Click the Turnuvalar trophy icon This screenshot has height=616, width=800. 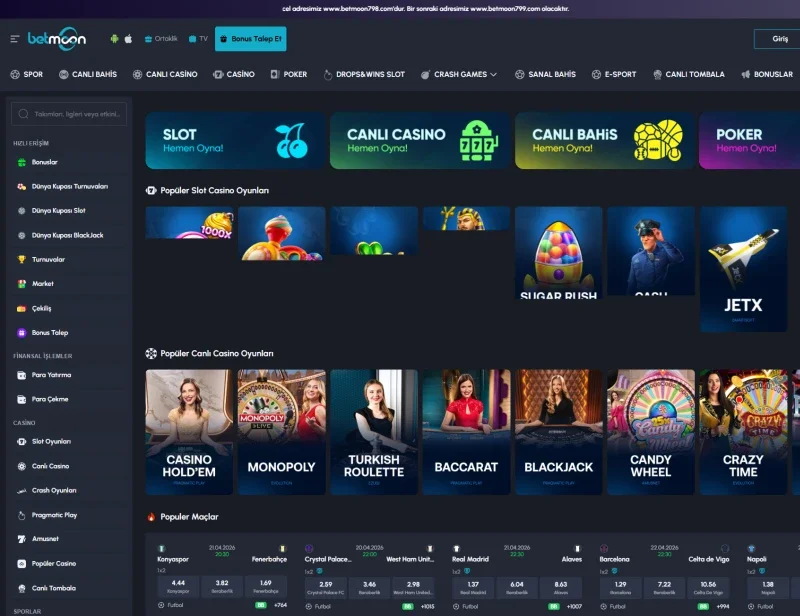(x=21, y=259)
